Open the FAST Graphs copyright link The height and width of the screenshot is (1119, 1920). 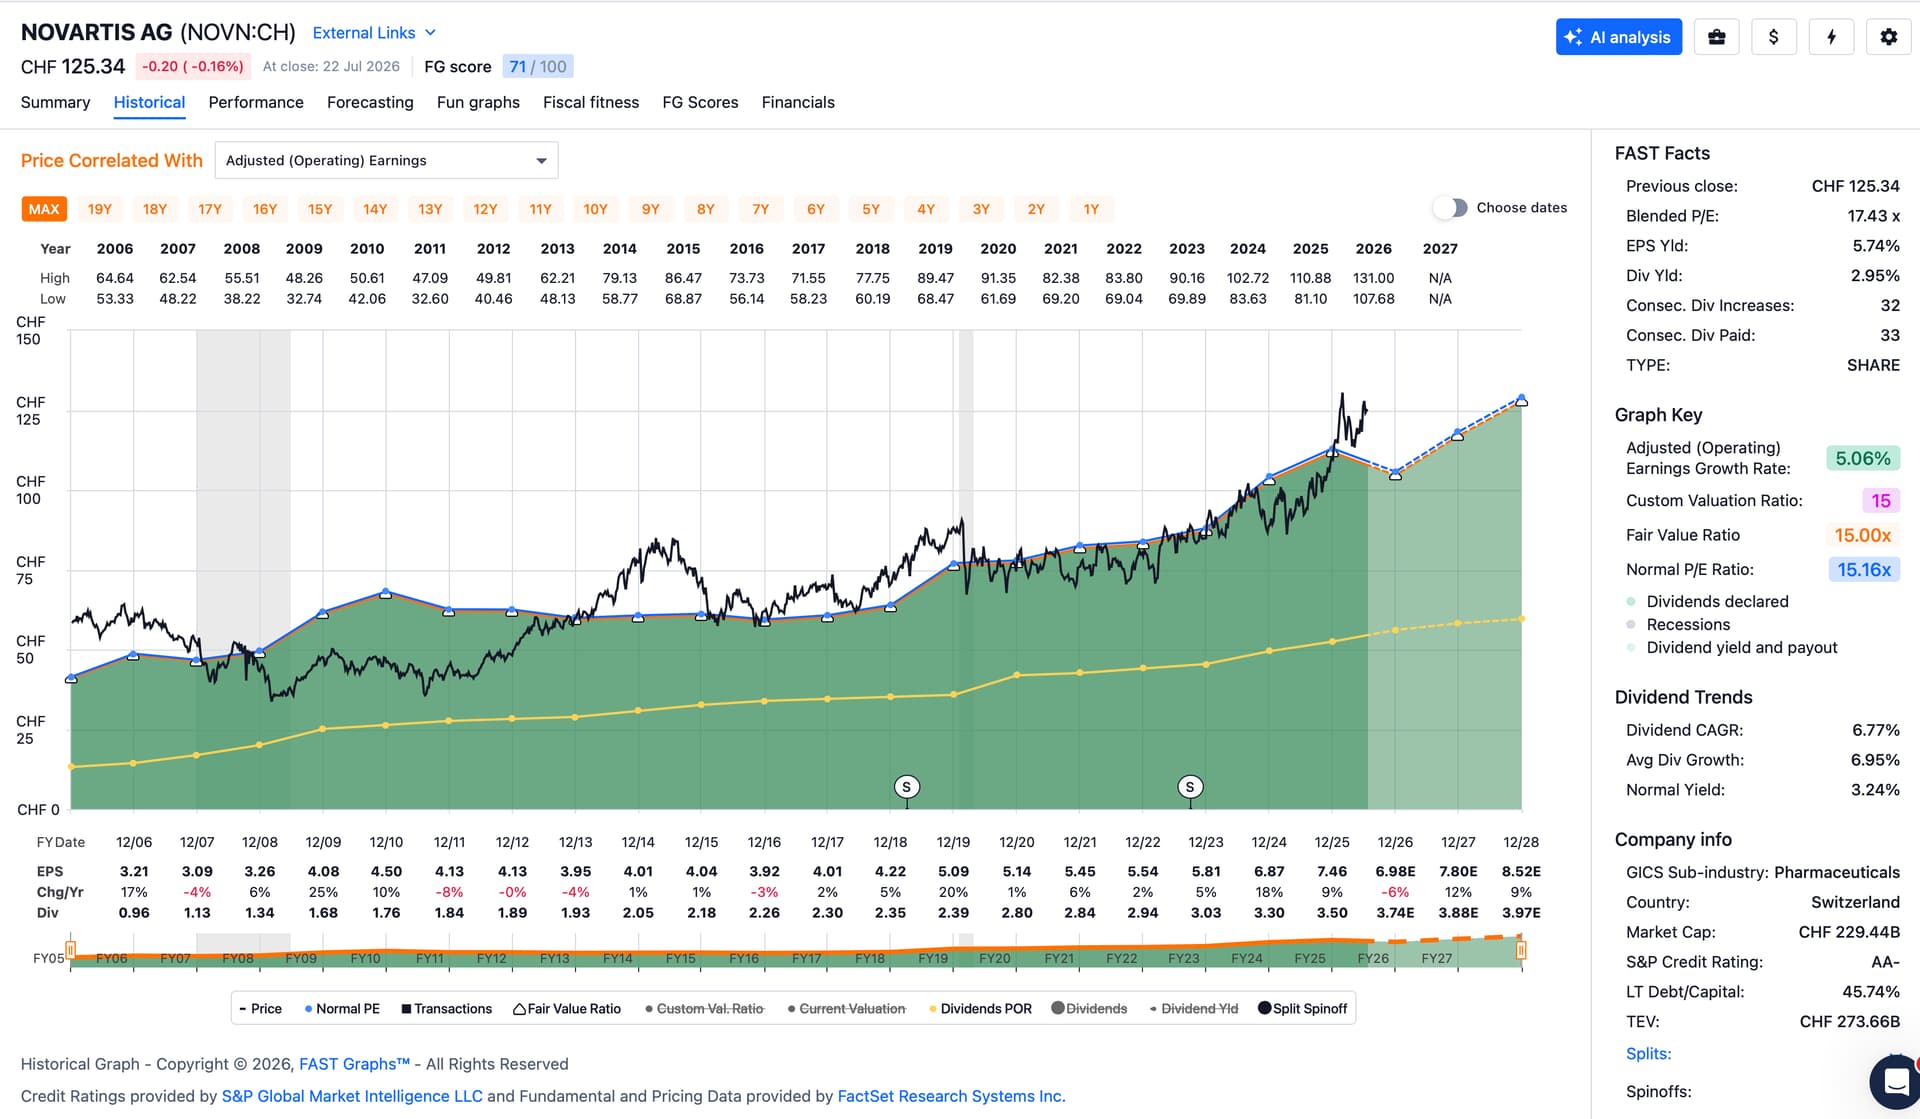tap(354, 1064)
